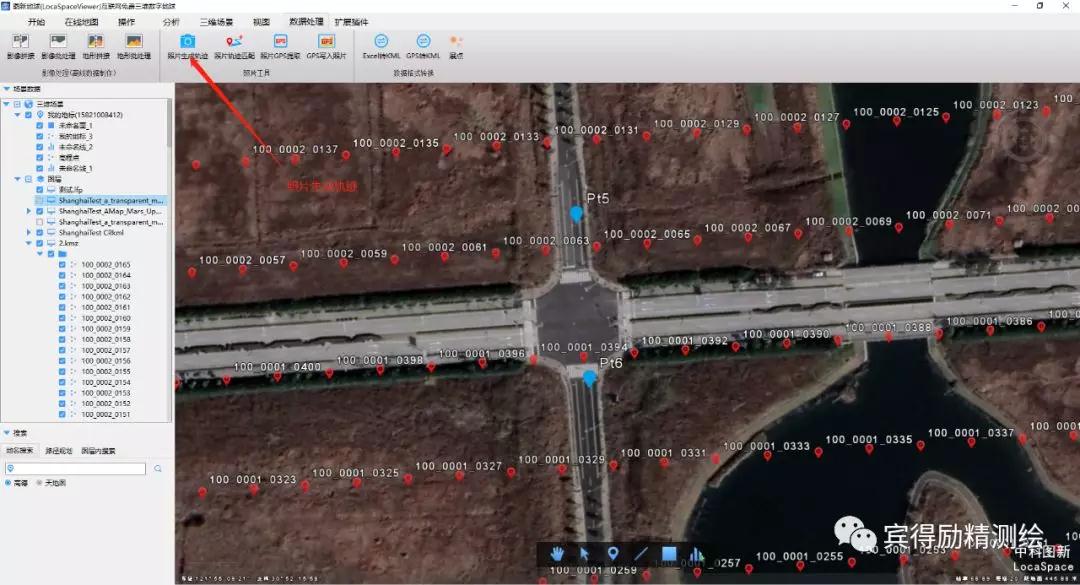Pick the line drawing tool in map toolbar
This screenshot has height=585, width=1080.
click(x=641, y=554)
